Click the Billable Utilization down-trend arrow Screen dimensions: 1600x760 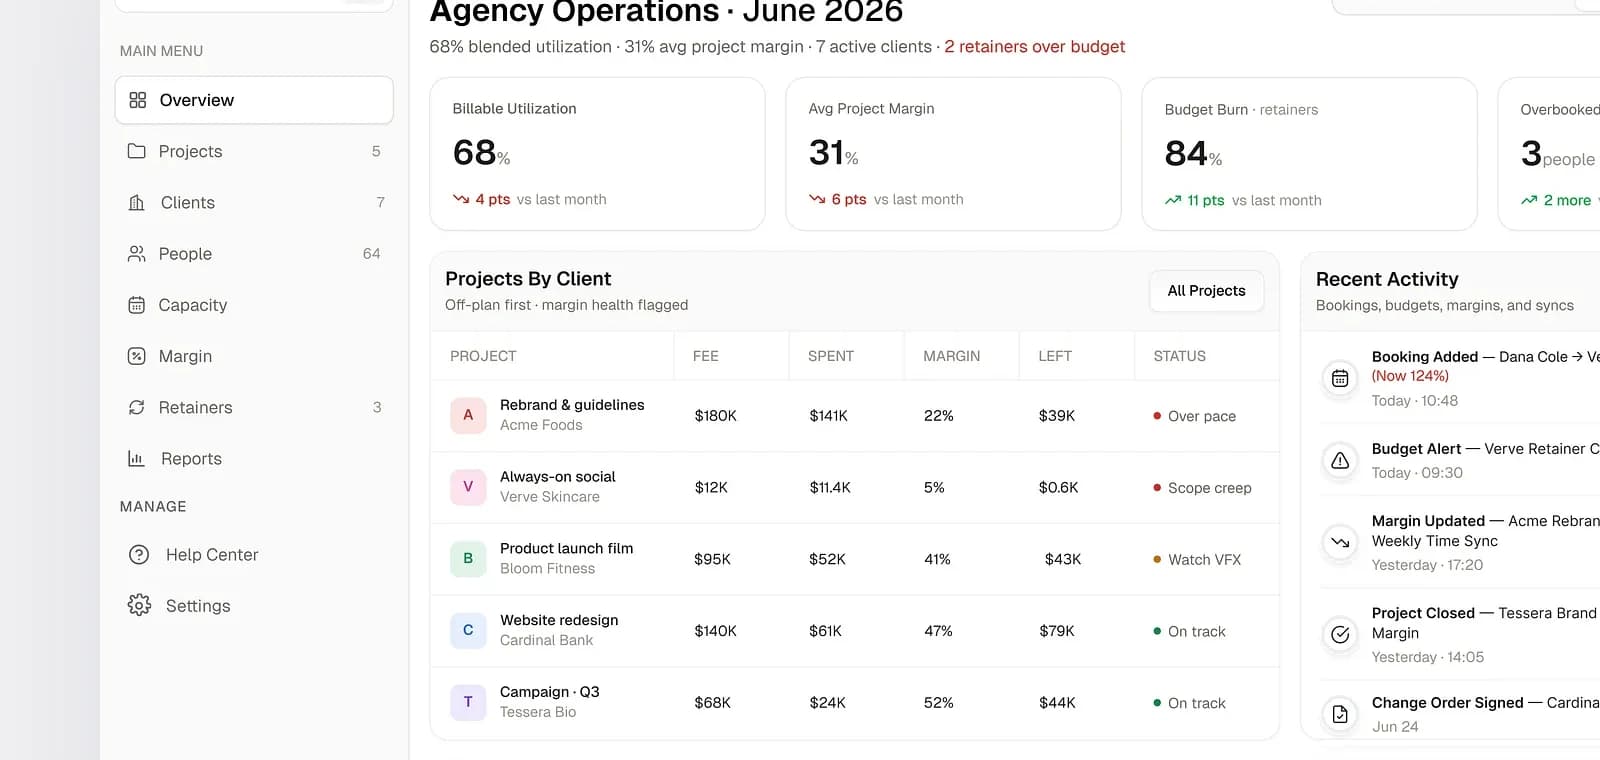point(461,199)
